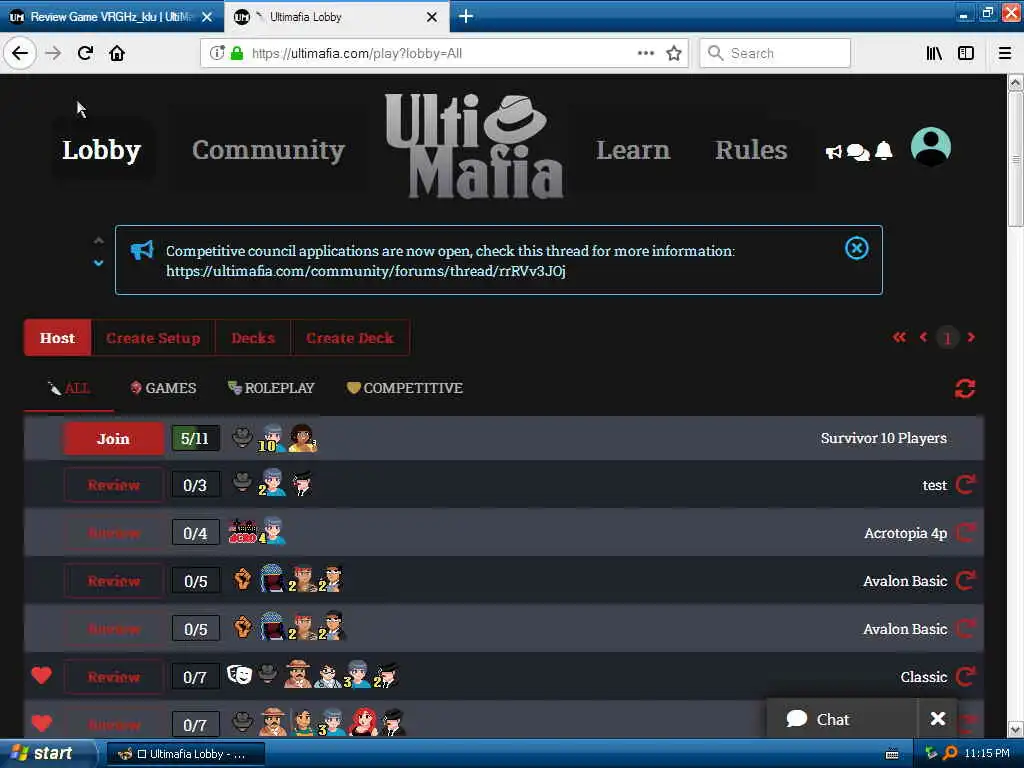The image size is (1024, 768).
Task: Switch to the COMPETITIVE lobby tab
Action: tap(405, 388)
